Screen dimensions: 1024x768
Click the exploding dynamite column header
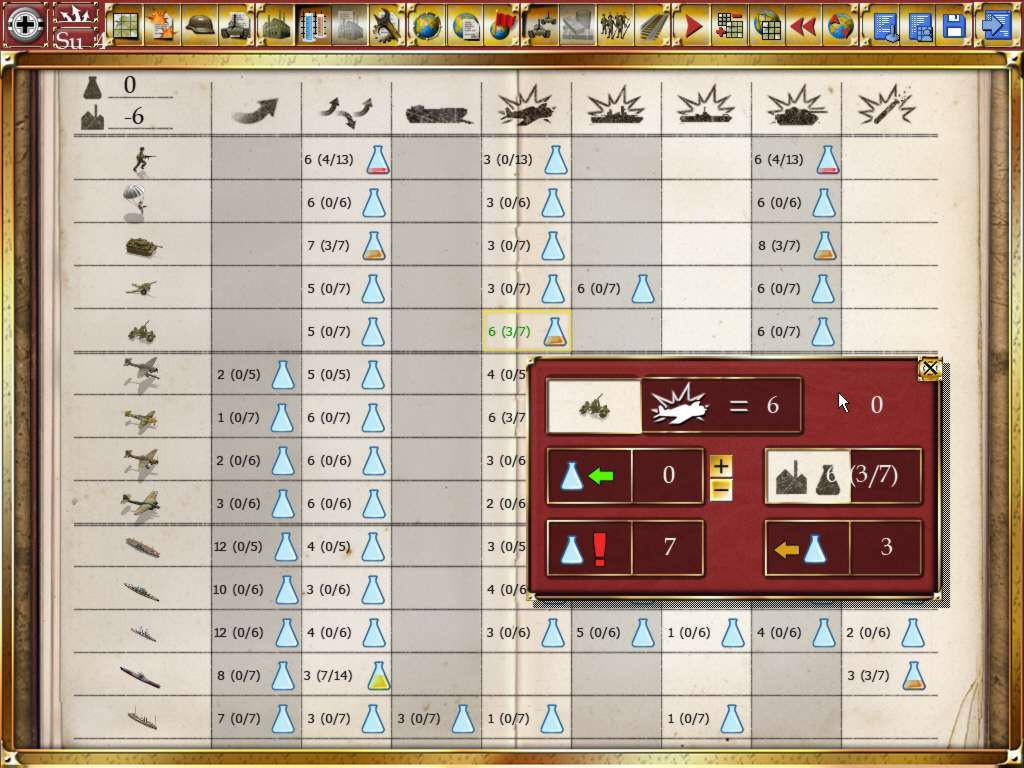(x=886, y=104)
